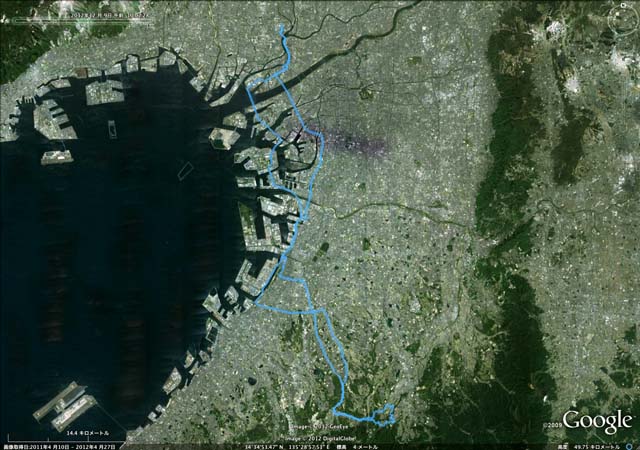Click the Image 2012 GeoEye attribution text
The image size is (640, 450).
[319, 426]
